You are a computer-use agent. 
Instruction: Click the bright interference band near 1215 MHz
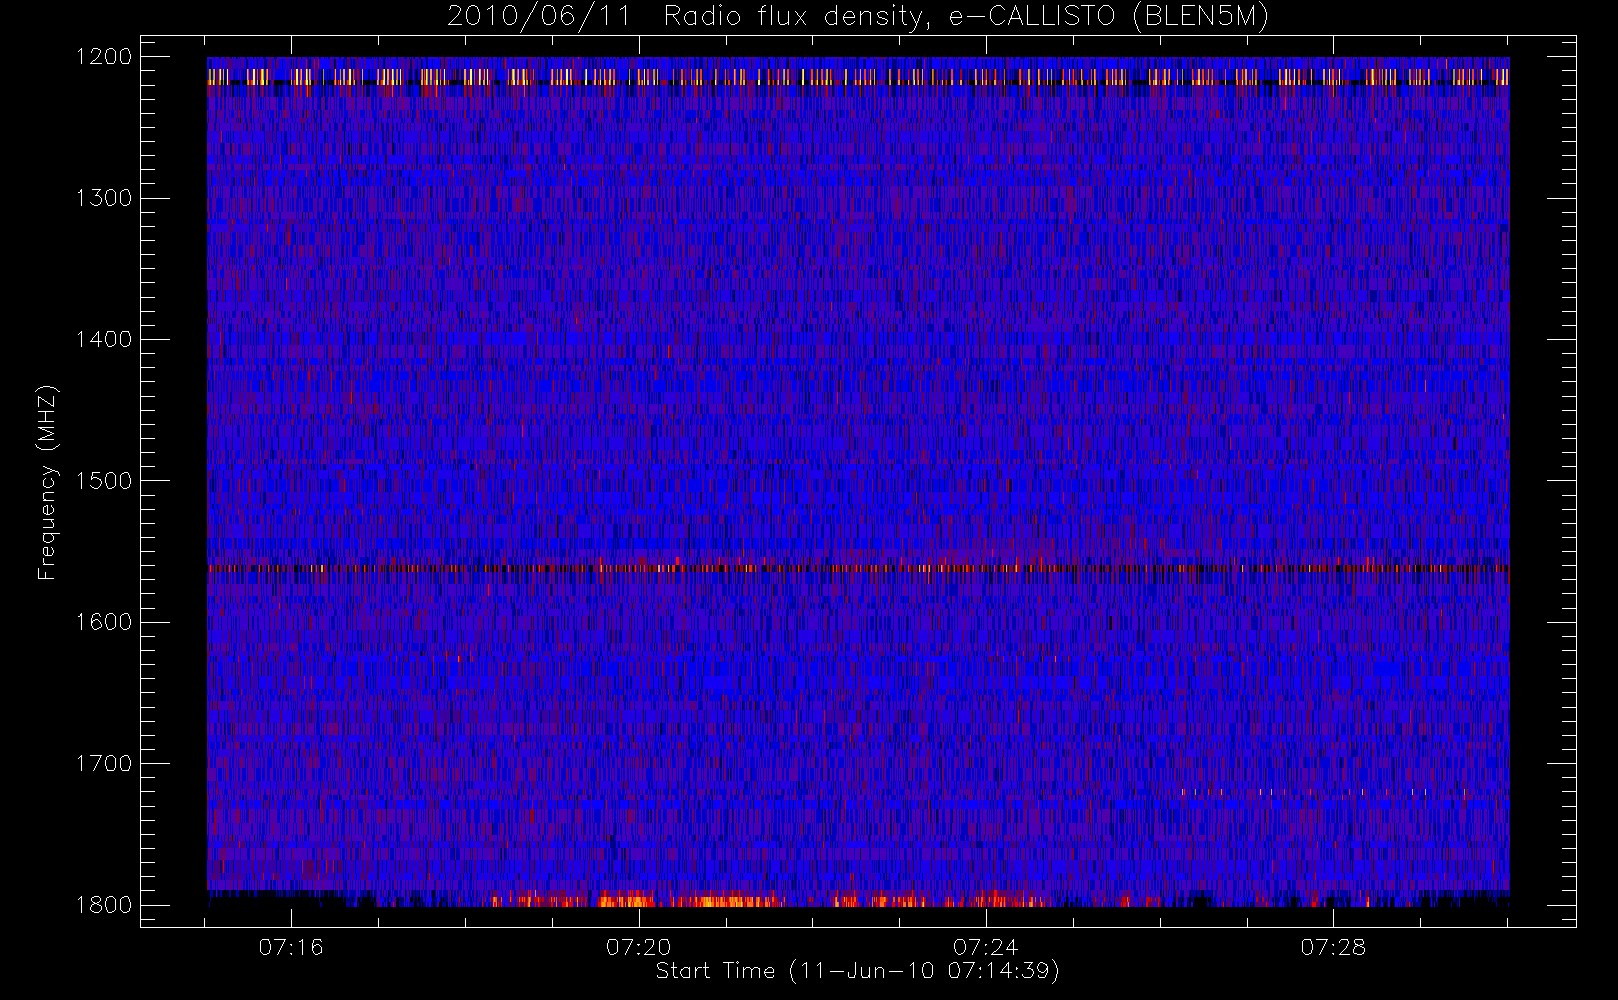(858, 77)
